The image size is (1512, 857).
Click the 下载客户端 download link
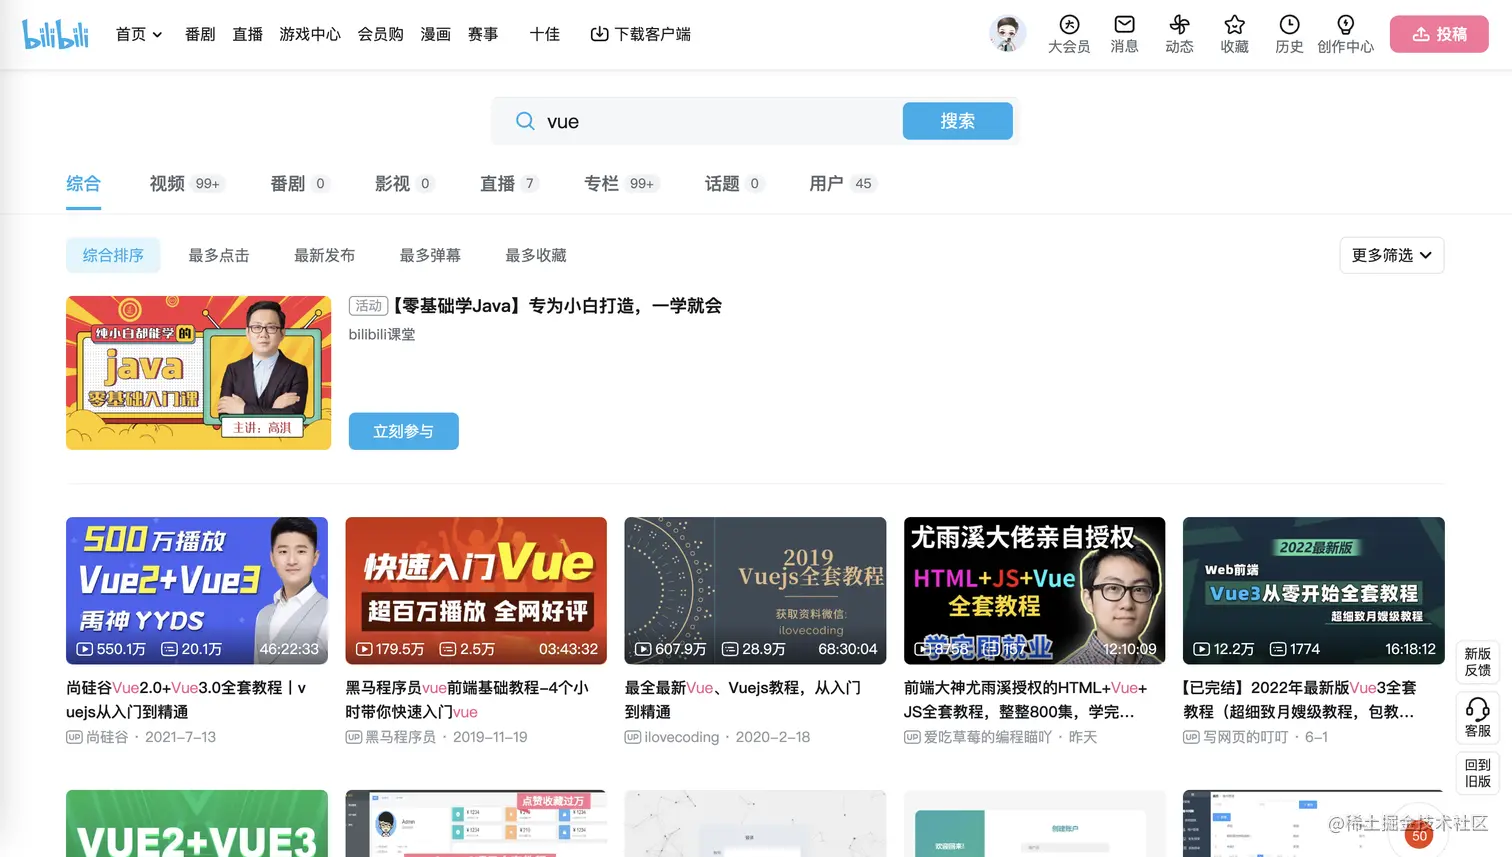pyautogui.click(x=640, y=34)
